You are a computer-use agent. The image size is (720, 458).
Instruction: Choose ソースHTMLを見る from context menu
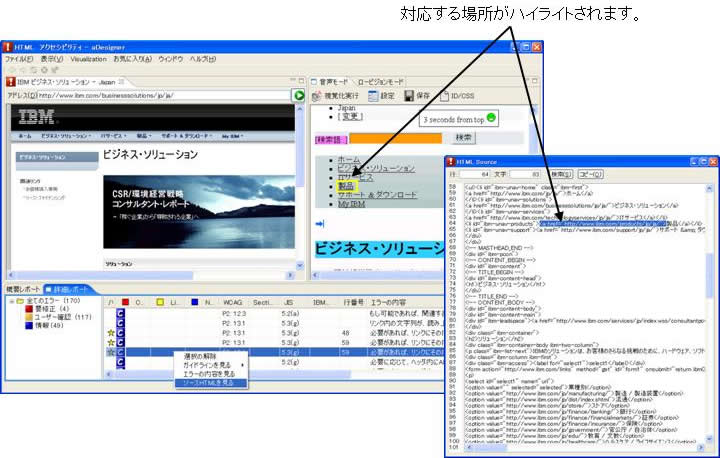pos(211,383)
